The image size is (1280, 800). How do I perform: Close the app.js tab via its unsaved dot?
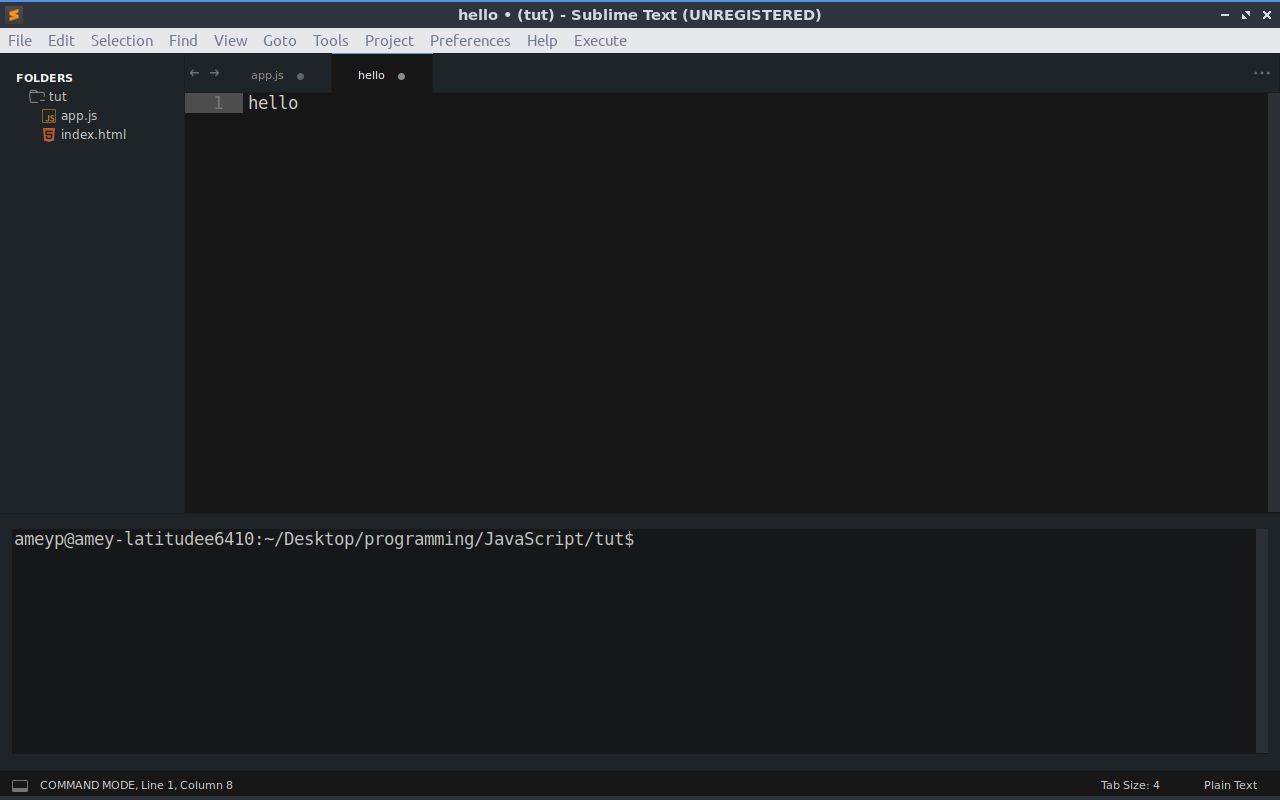pyautogui.click(x=300, y=76)
